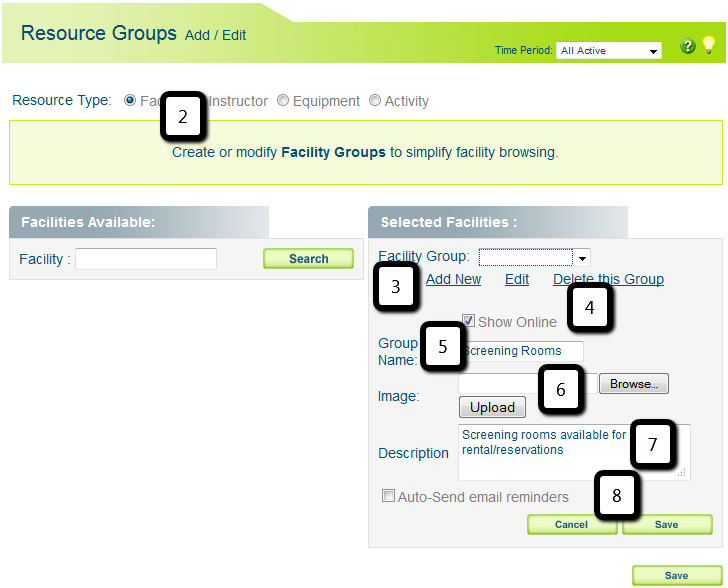Click the bottom page Save button
The image size is (728, 588).
[676, 576]
